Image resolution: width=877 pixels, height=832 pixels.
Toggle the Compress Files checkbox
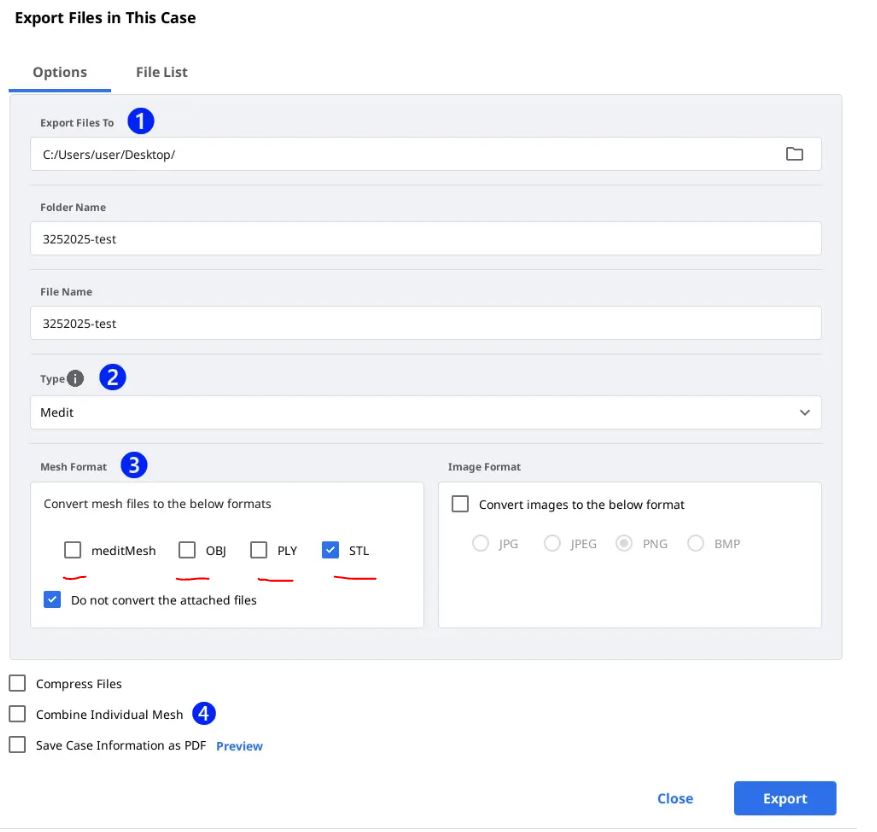pyautogui.click(x=17, y=684)
